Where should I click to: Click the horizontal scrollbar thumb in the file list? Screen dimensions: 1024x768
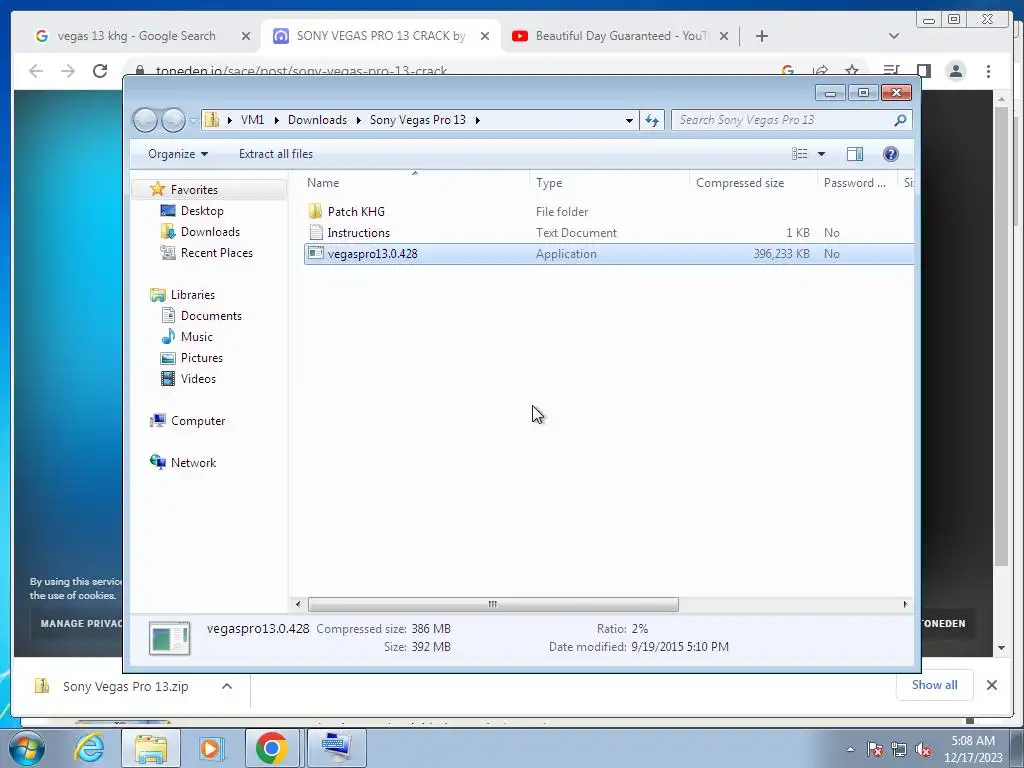pyautogui.click(x=493, y=605)
